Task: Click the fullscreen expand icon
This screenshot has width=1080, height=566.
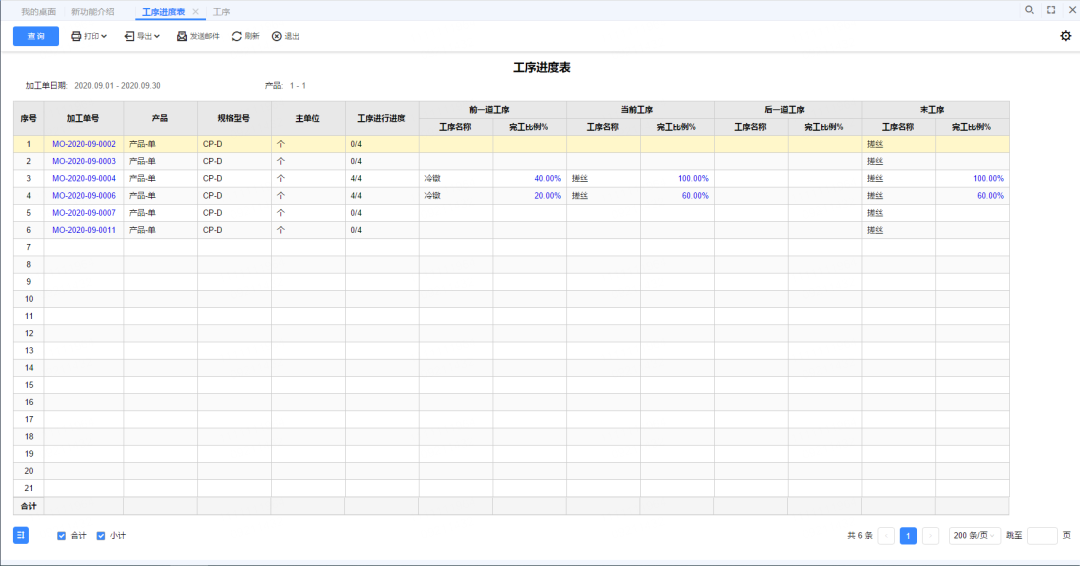Action: (1051, 10)
